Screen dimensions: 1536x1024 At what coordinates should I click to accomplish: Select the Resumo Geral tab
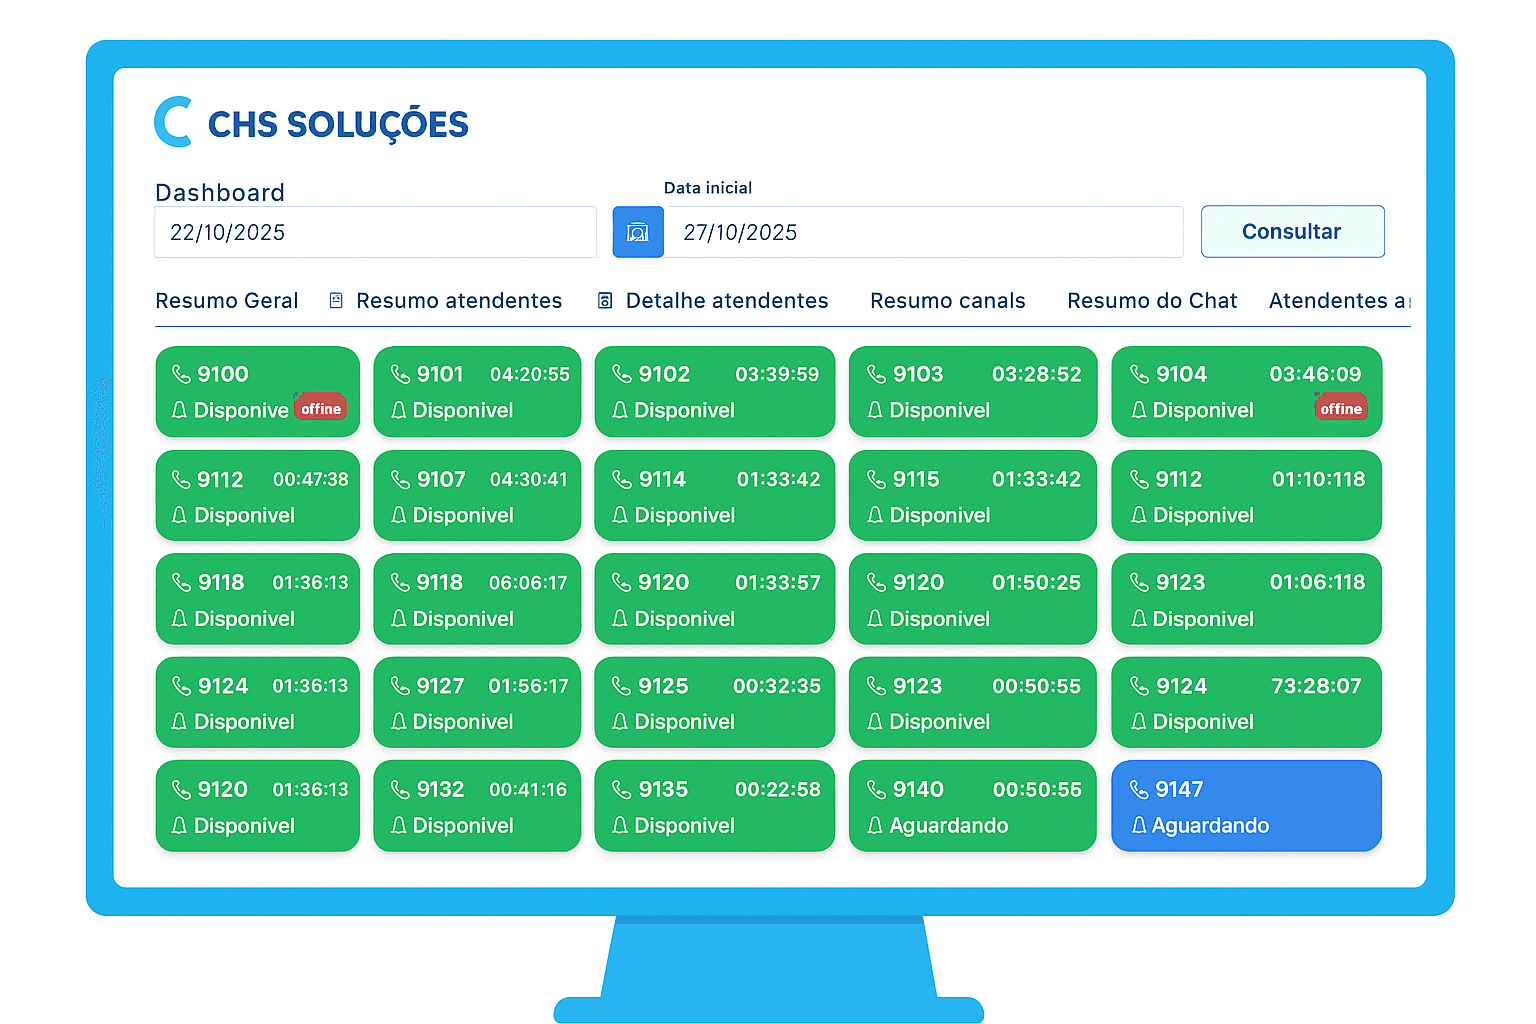(226, 300)
